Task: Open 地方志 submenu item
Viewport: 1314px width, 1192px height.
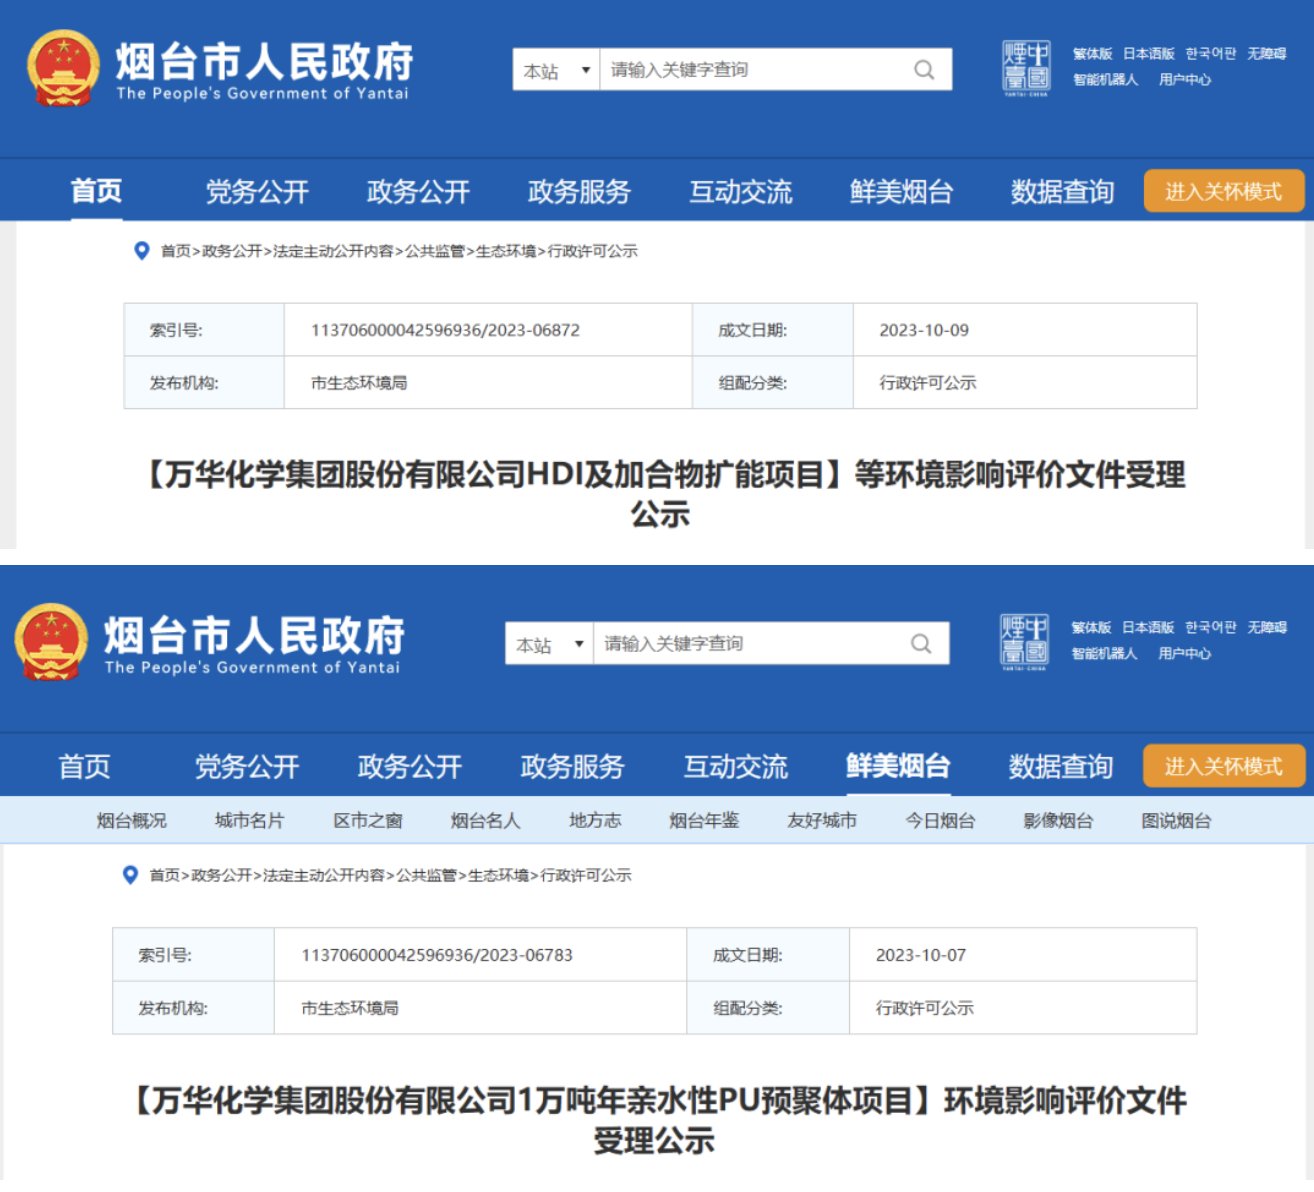Action: (595, 821)
